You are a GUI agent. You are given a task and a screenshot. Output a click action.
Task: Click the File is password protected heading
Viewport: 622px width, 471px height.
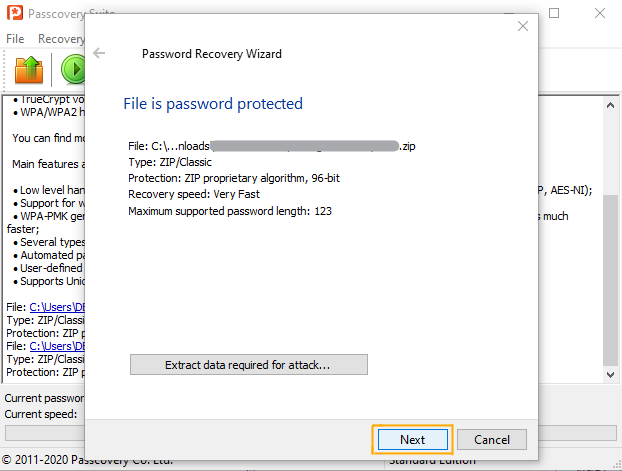pyautogui.click(x=212, y=104)
